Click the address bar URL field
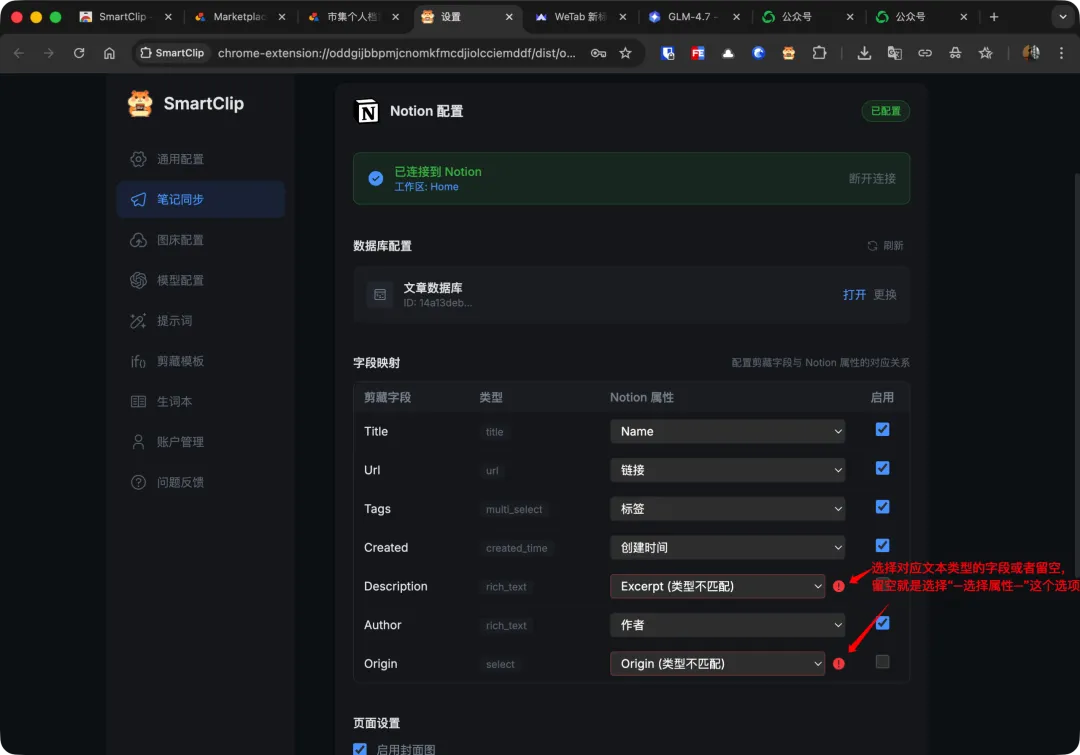The height and width of the screenshot is (755, 1080). pyautogui.click(x=396, y=53)
